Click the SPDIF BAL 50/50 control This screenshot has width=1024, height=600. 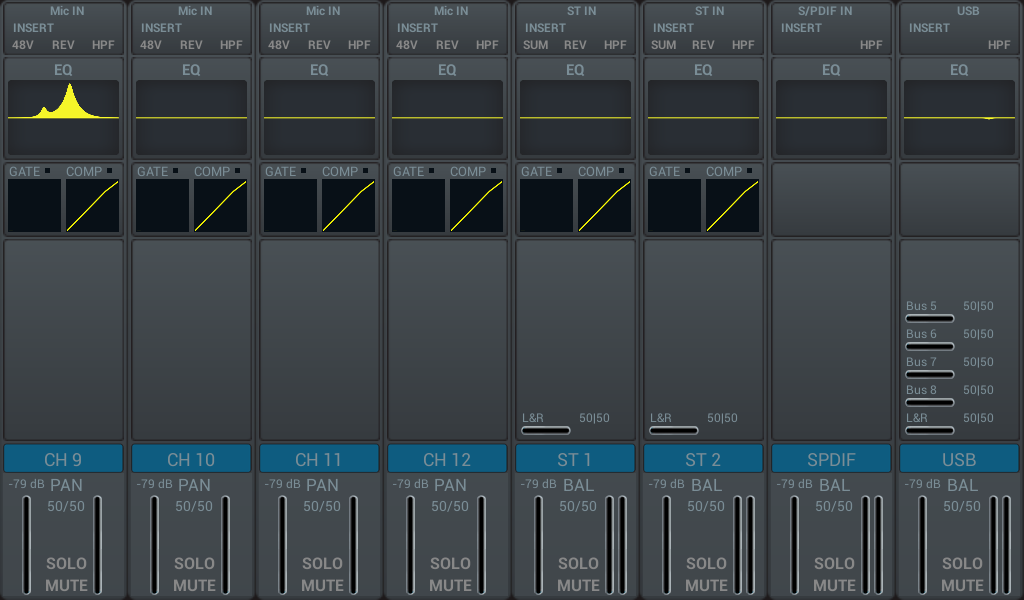834,506
